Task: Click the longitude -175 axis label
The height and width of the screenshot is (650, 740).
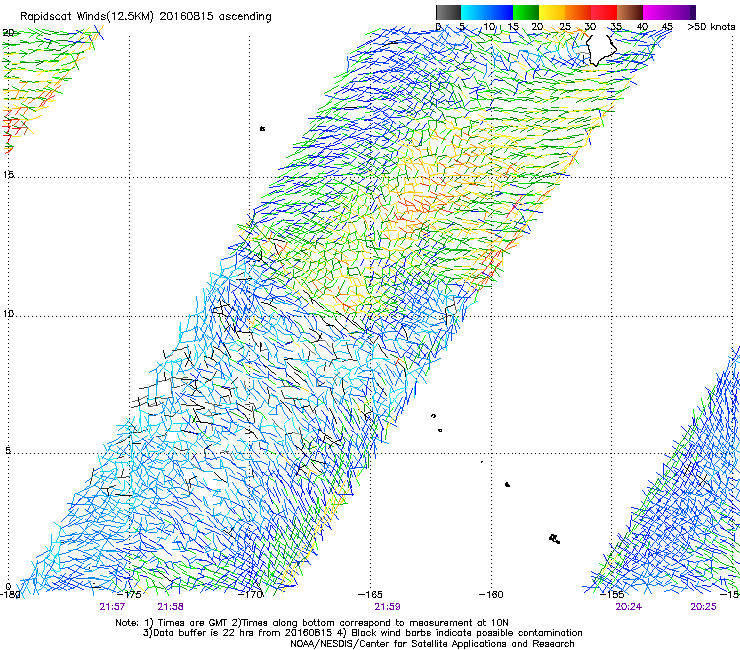Action: tap(129, 594)
